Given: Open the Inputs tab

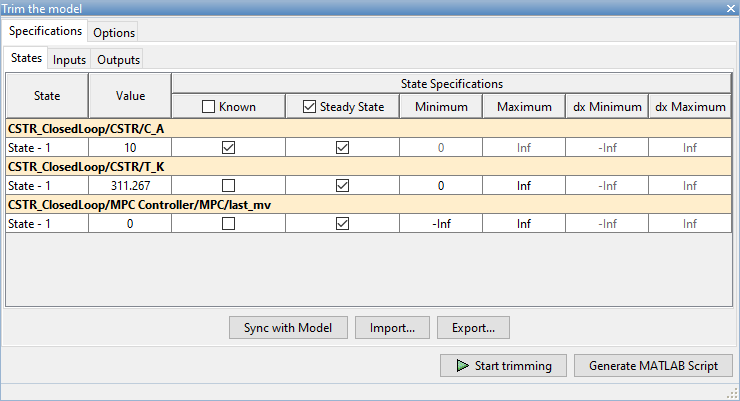Looking at the screenshot, I should click(x=69, y=60).
